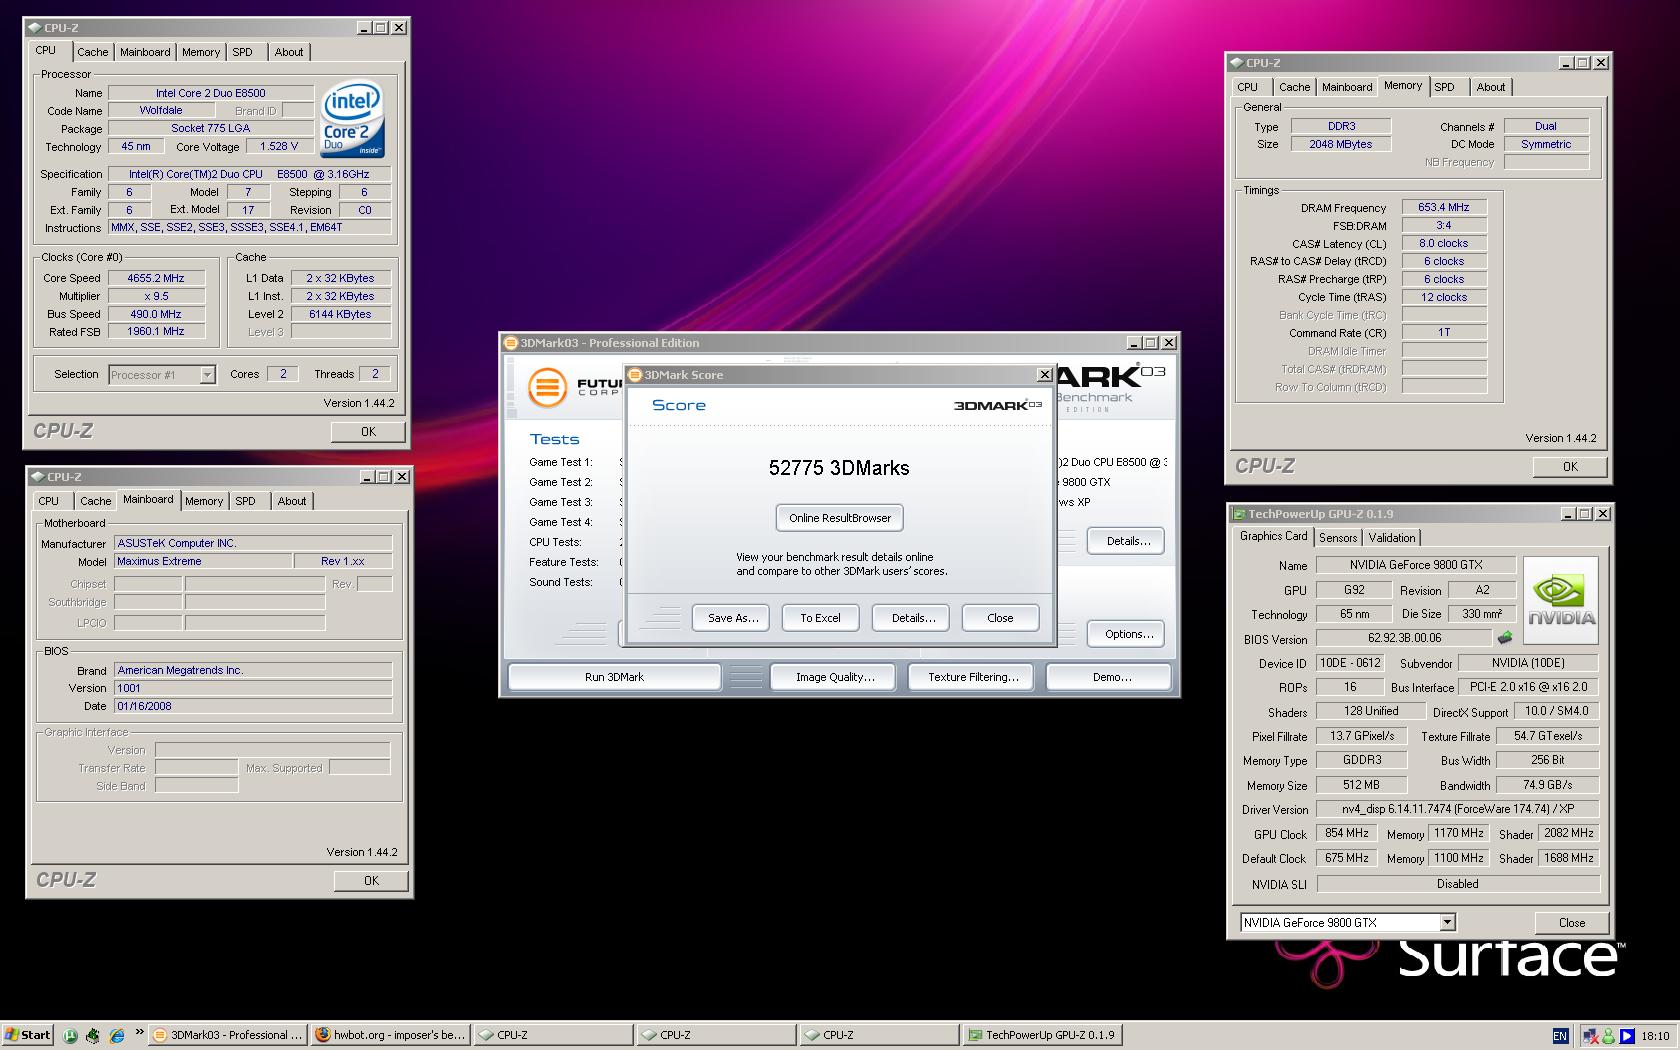Open Texture Filtering in 3DMark03
1680x1050 pixels.
[973, 677]
